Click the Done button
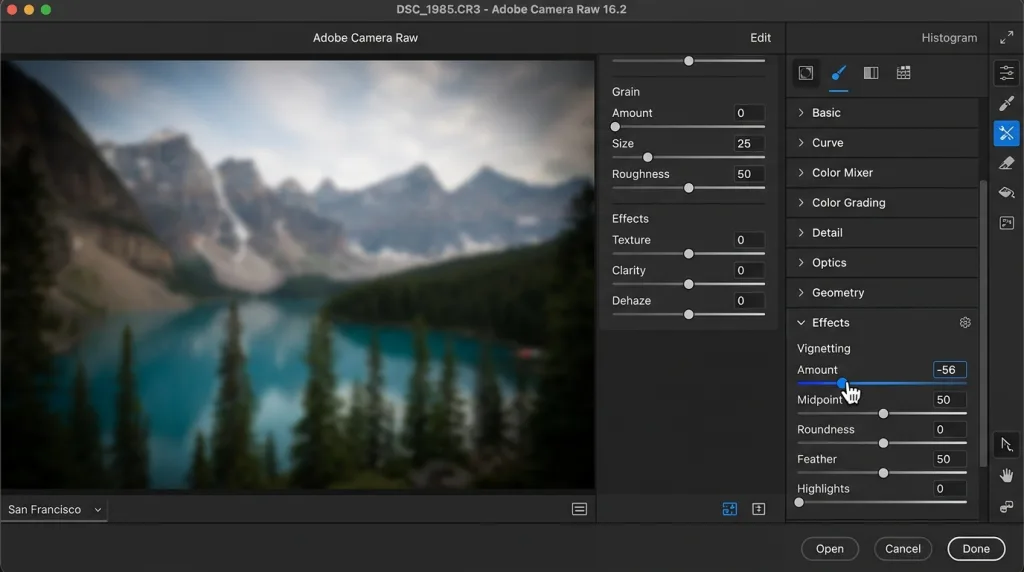The height and width of the screenshot is (572, 1024). [976, 549]
